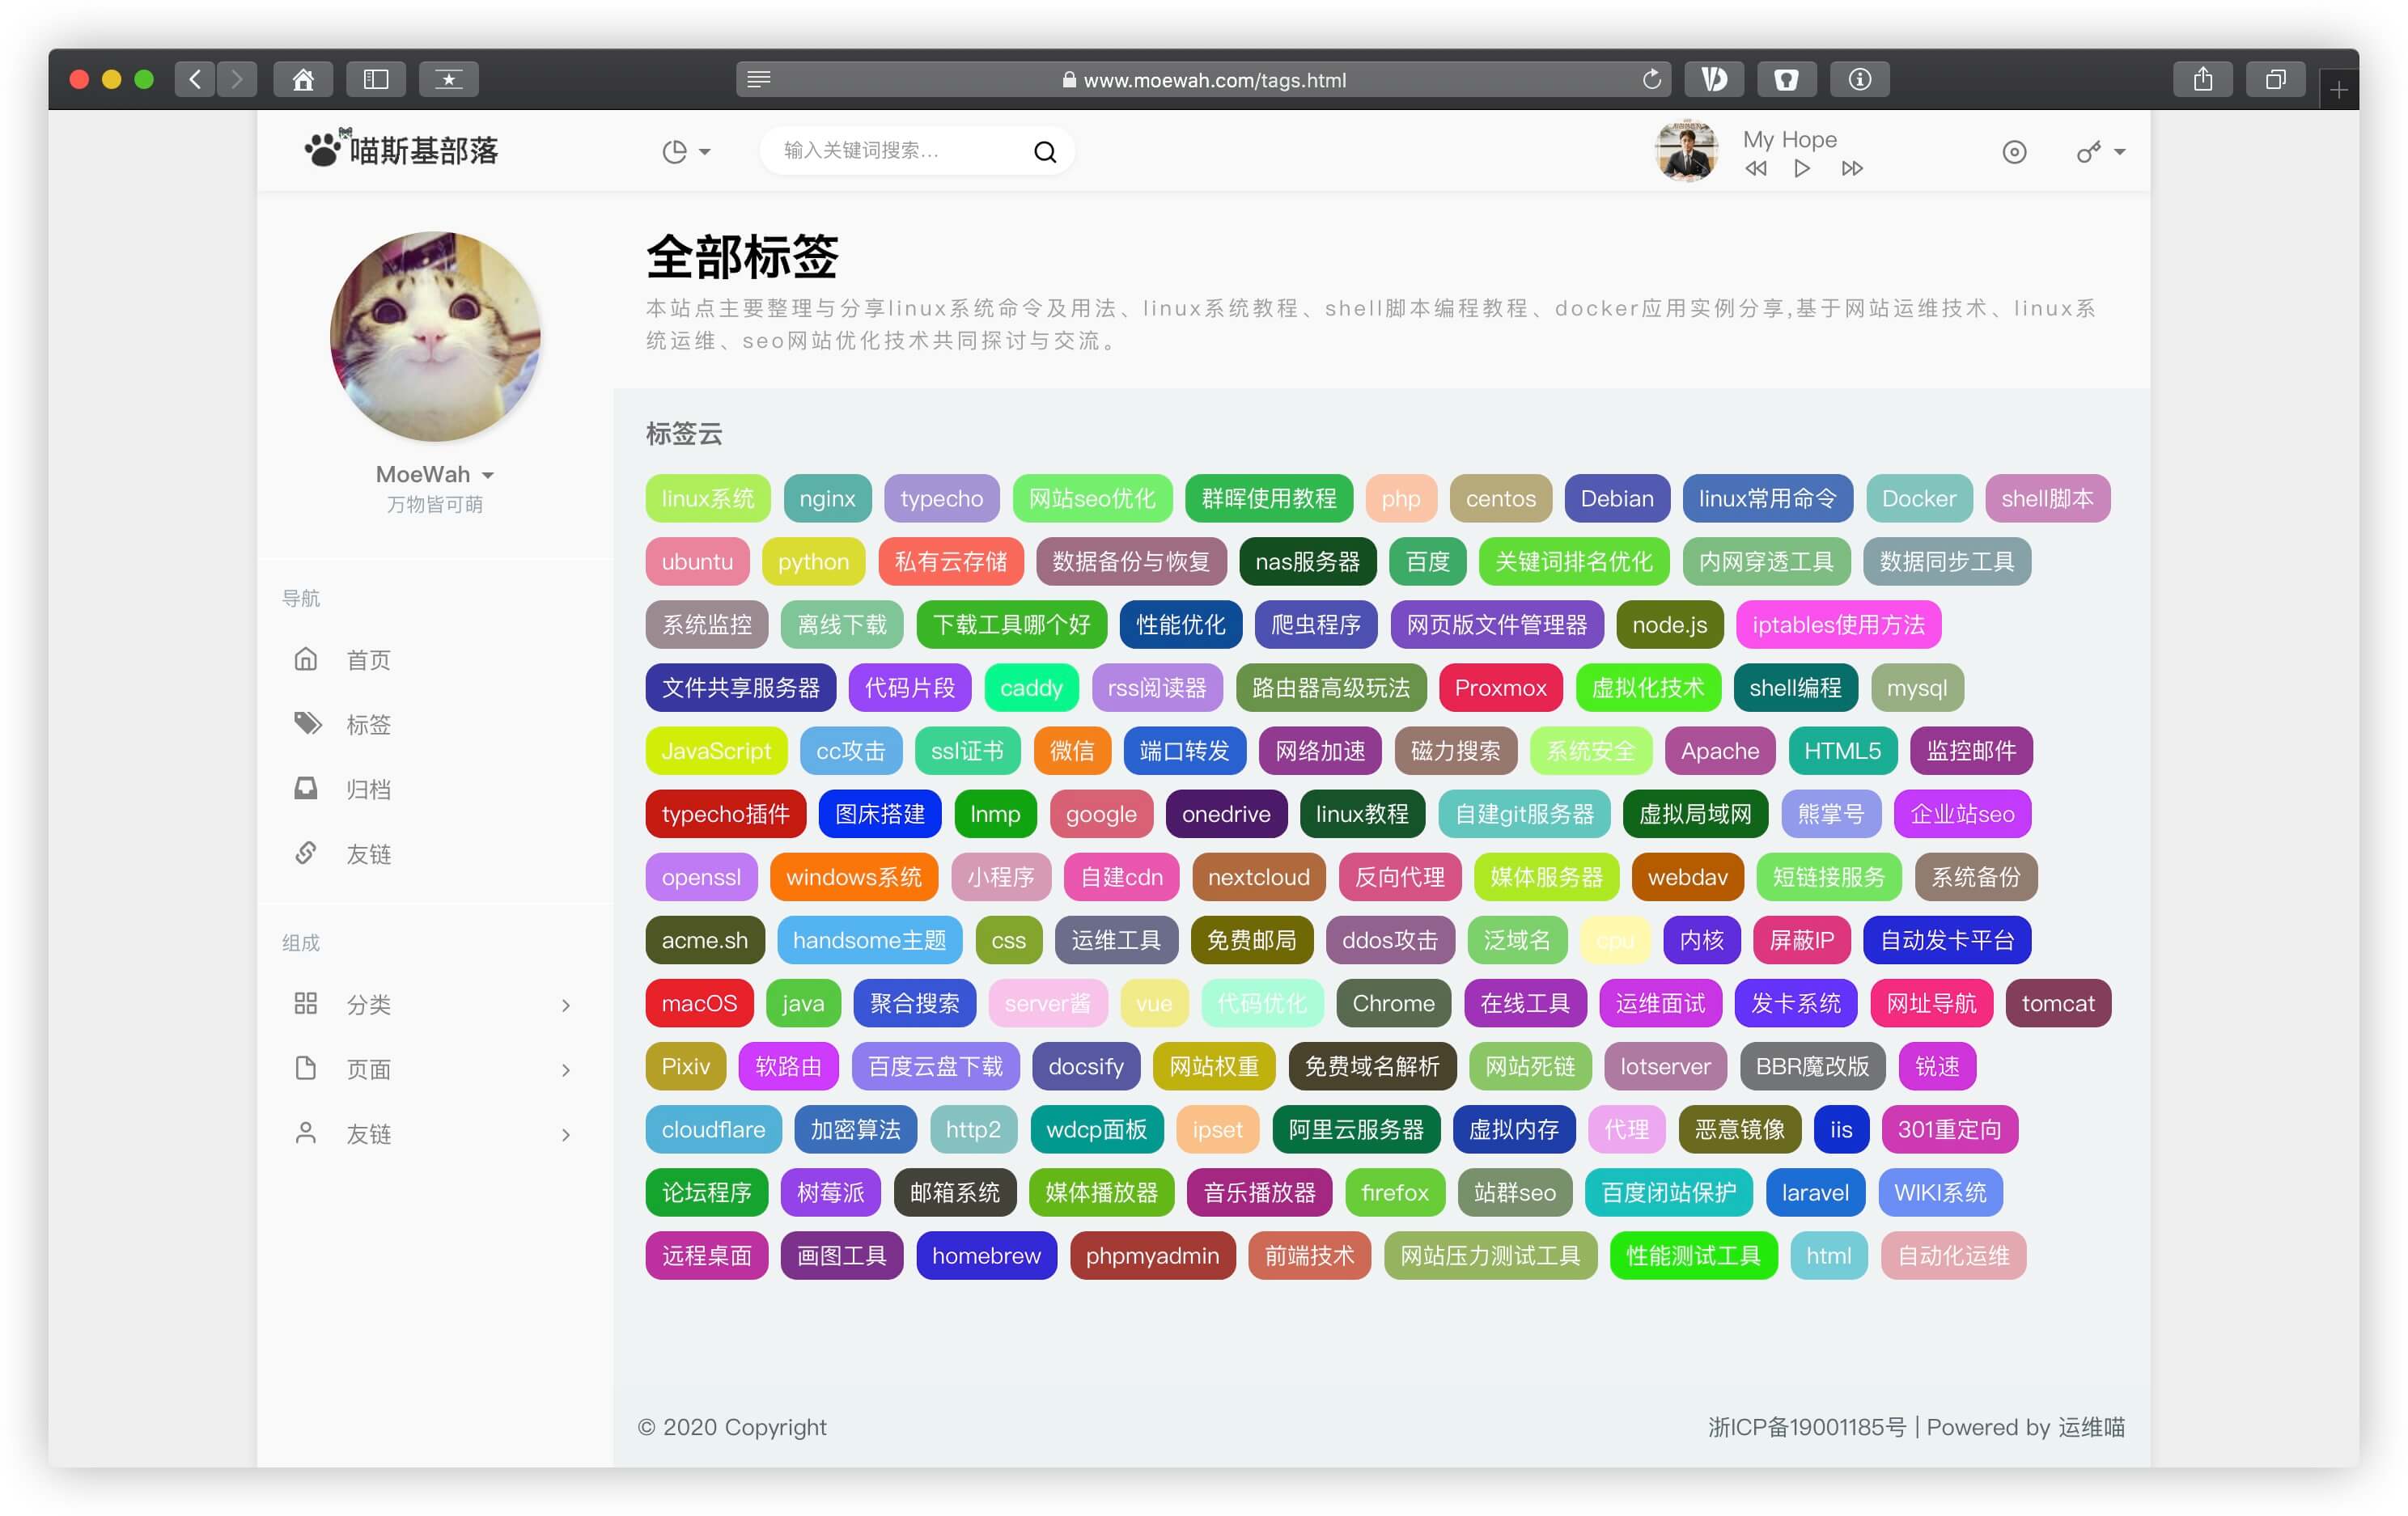
Task: Go back with the browser back arrow
Action: click(195, 79)
